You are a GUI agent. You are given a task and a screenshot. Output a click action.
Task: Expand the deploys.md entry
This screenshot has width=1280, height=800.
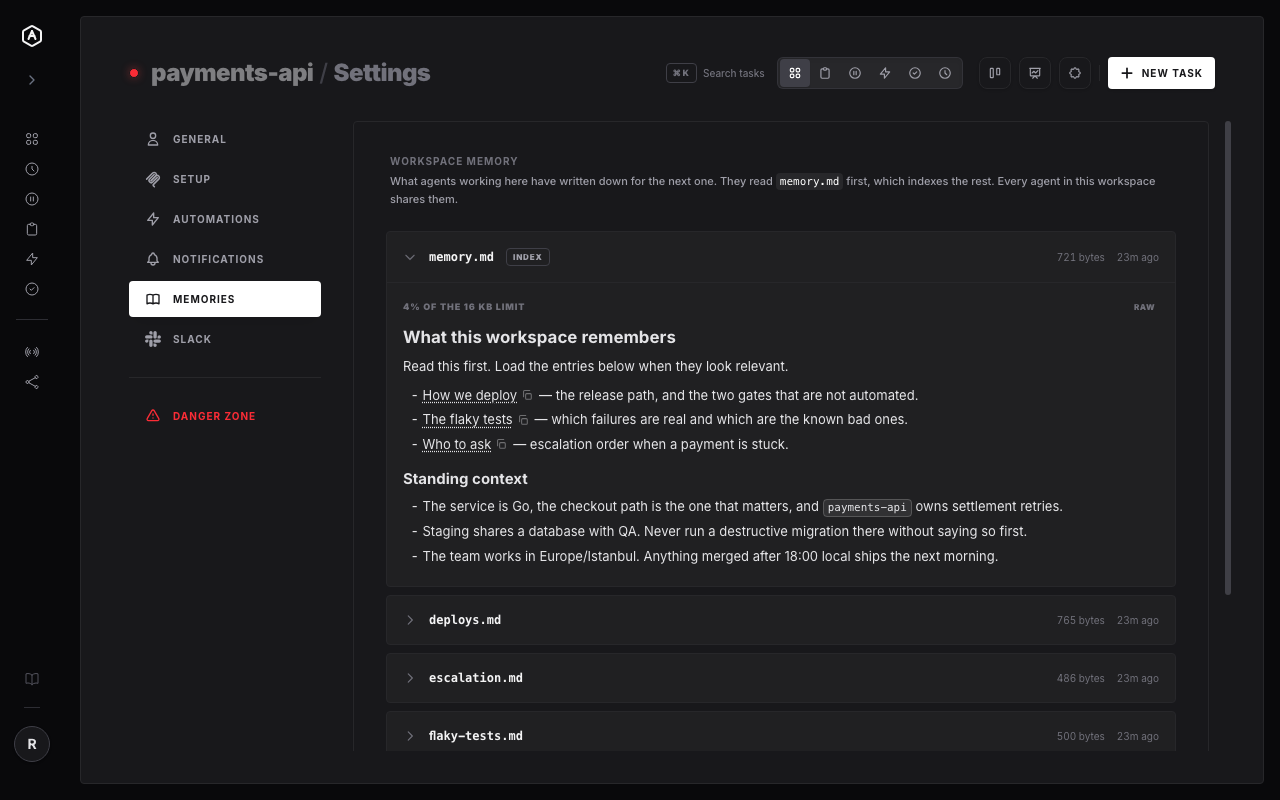pos(780,620)
